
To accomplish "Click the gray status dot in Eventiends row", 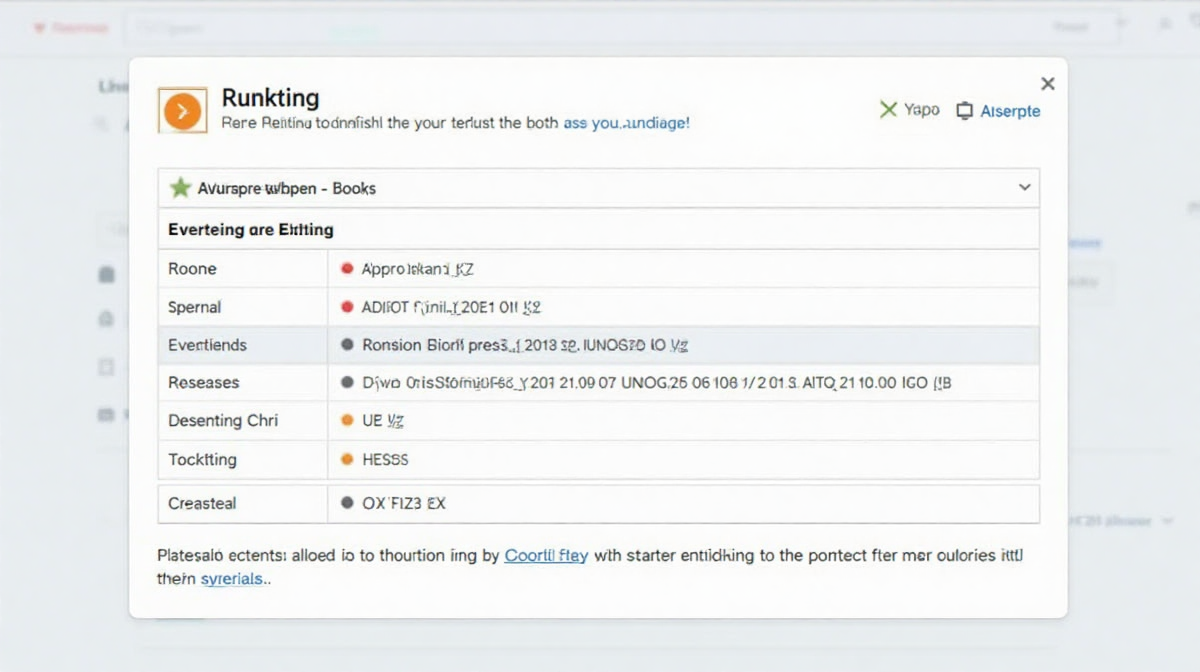I will pyautogui.click(x=347, y=345).
